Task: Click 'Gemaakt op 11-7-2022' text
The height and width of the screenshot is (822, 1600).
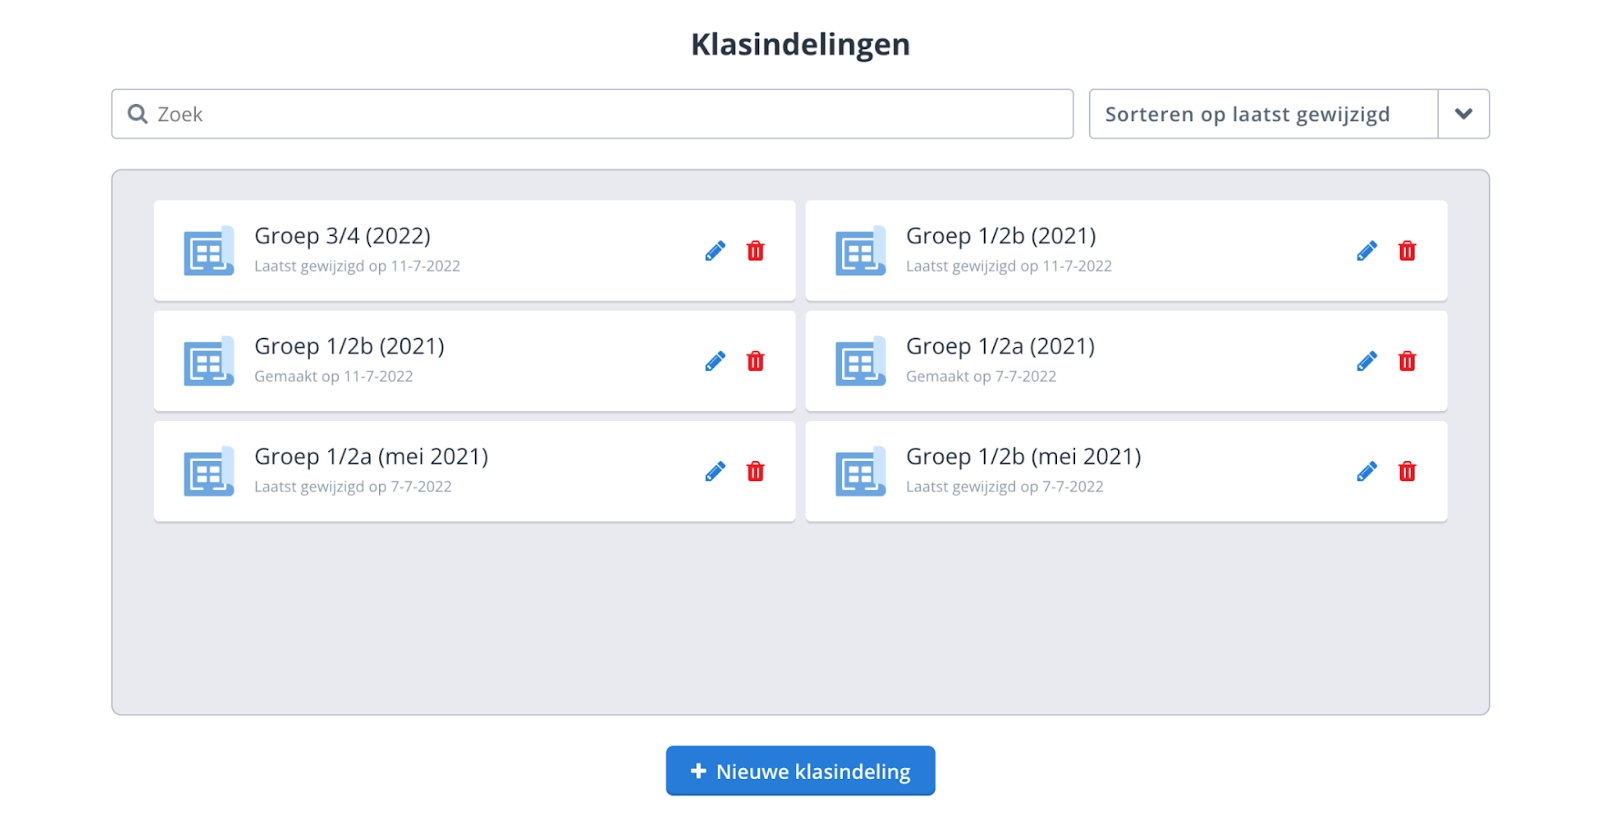Action: click(333, 376)
